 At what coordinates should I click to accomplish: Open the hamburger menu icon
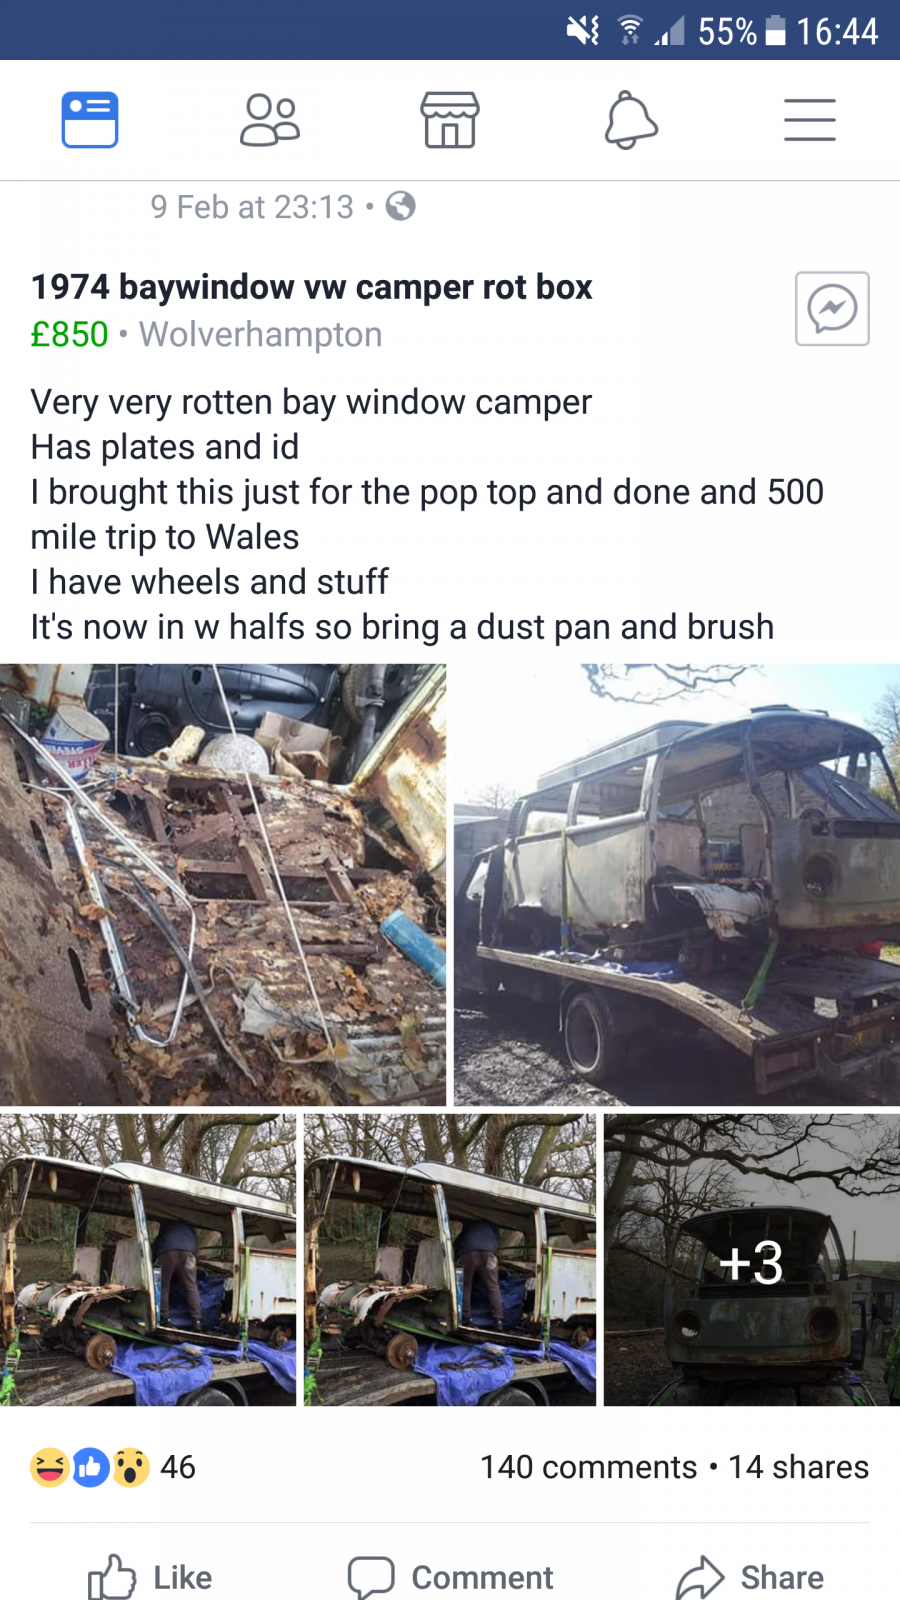click(810, 120)
